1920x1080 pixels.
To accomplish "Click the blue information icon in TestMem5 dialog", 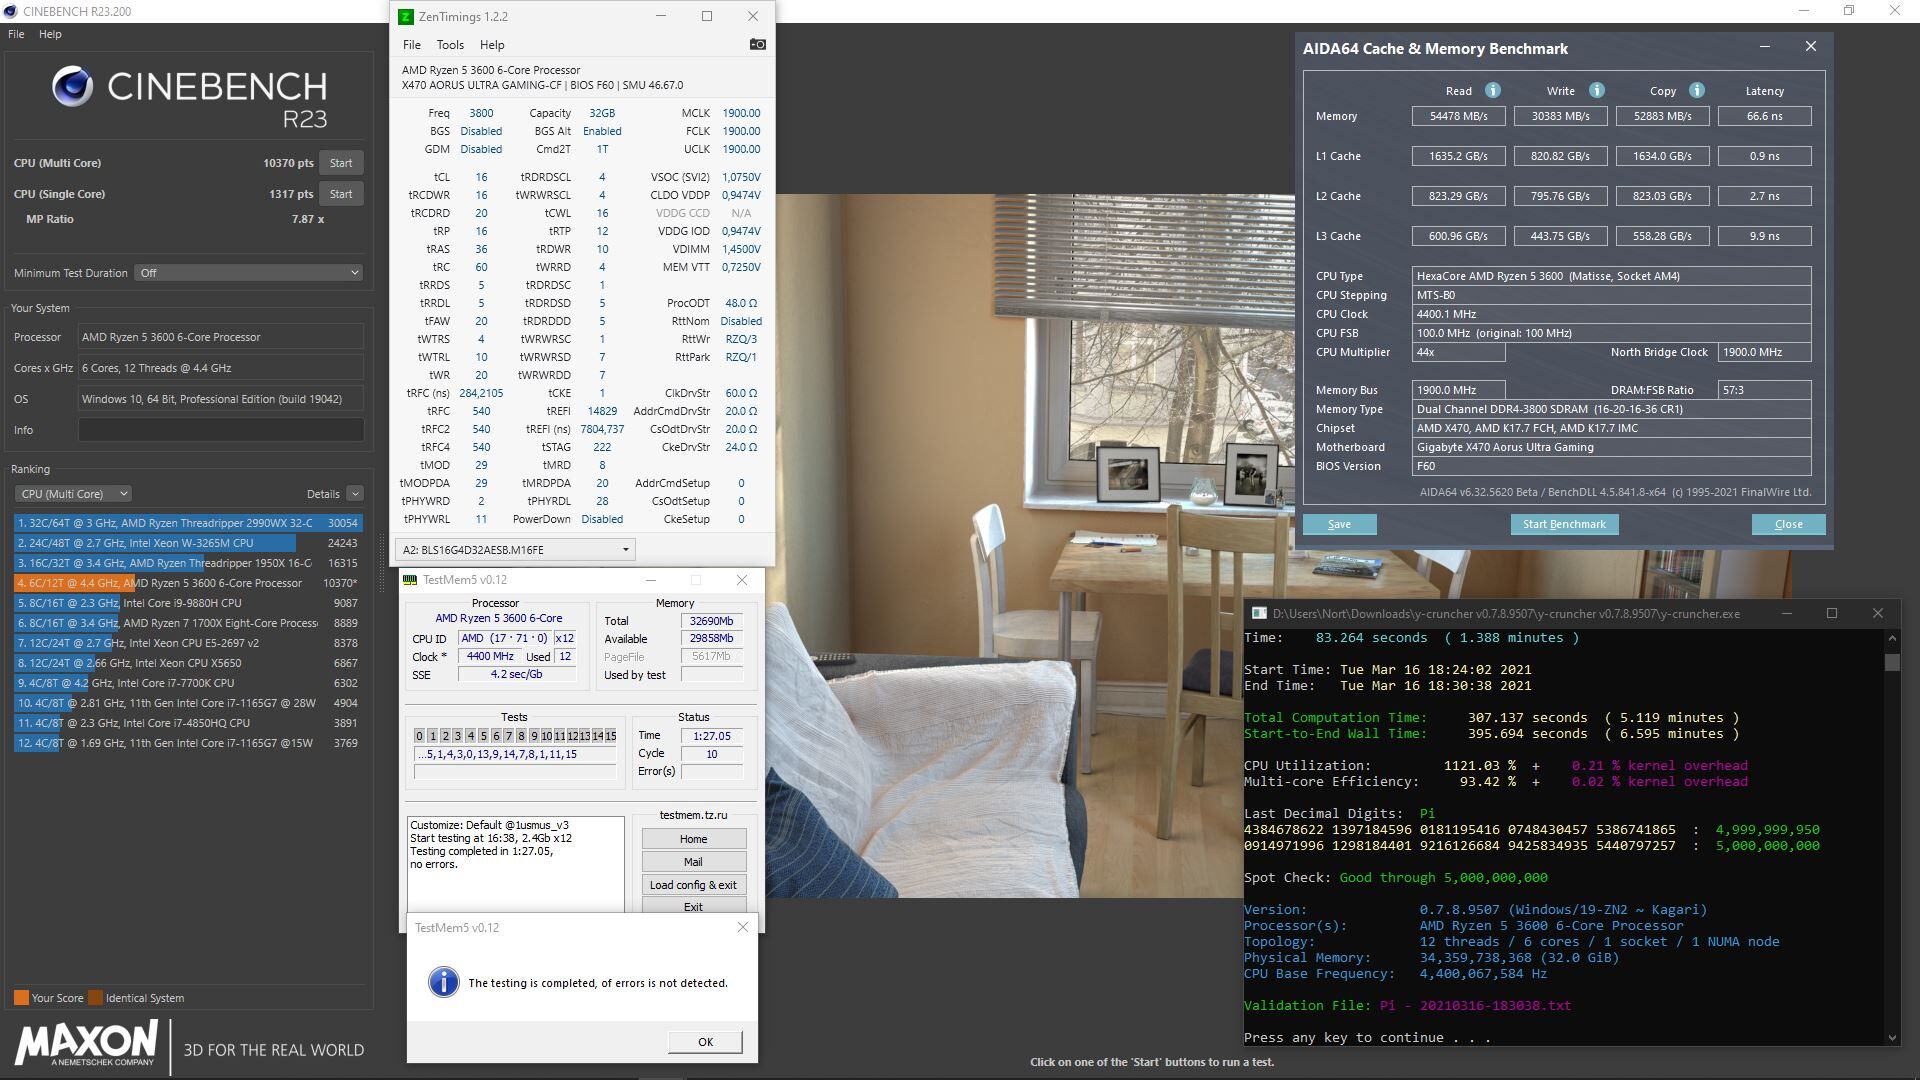I will pos(443,982).
